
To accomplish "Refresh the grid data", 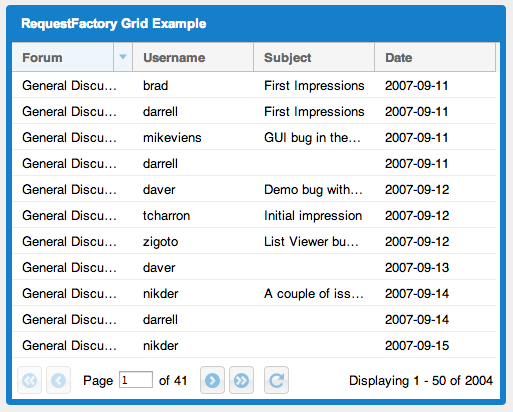I will click(276, 380).
